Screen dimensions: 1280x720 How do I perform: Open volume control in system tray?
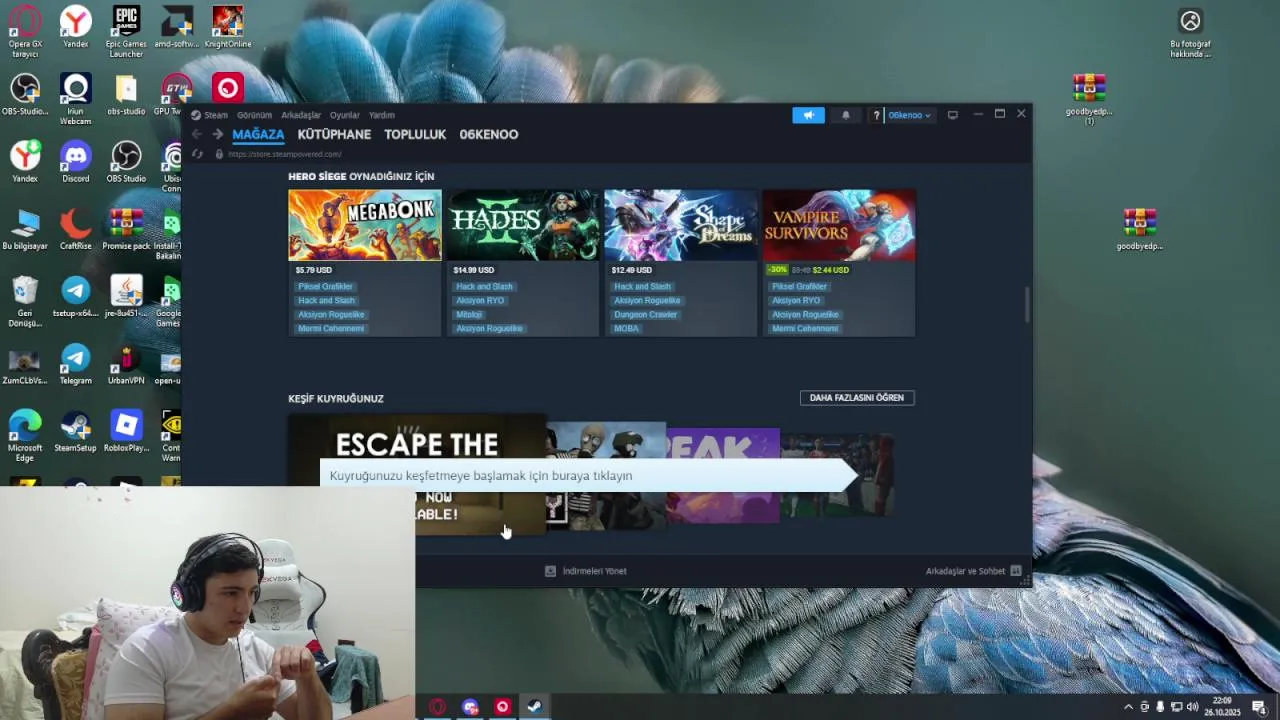coord(1193,707)
